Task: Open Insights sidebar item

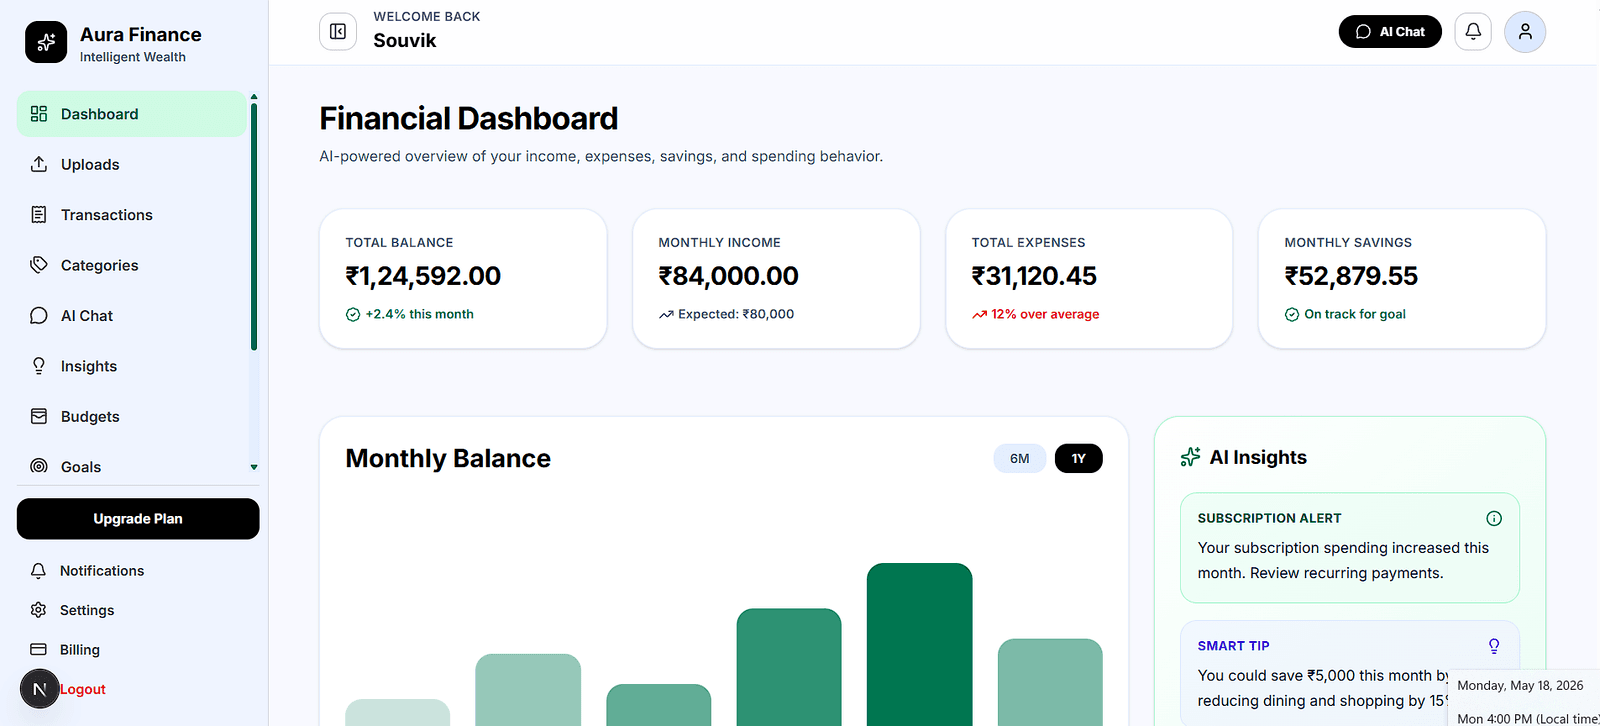Action: point(132,366)
